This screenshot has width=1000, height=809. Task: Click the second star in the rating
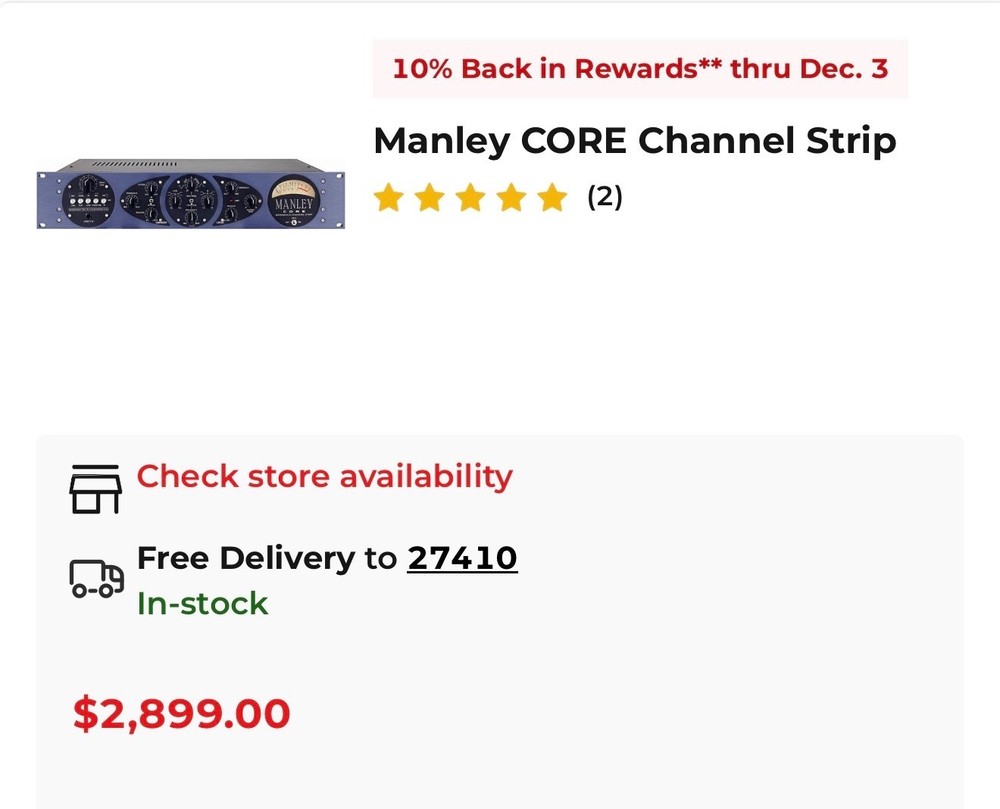[432, 198]
